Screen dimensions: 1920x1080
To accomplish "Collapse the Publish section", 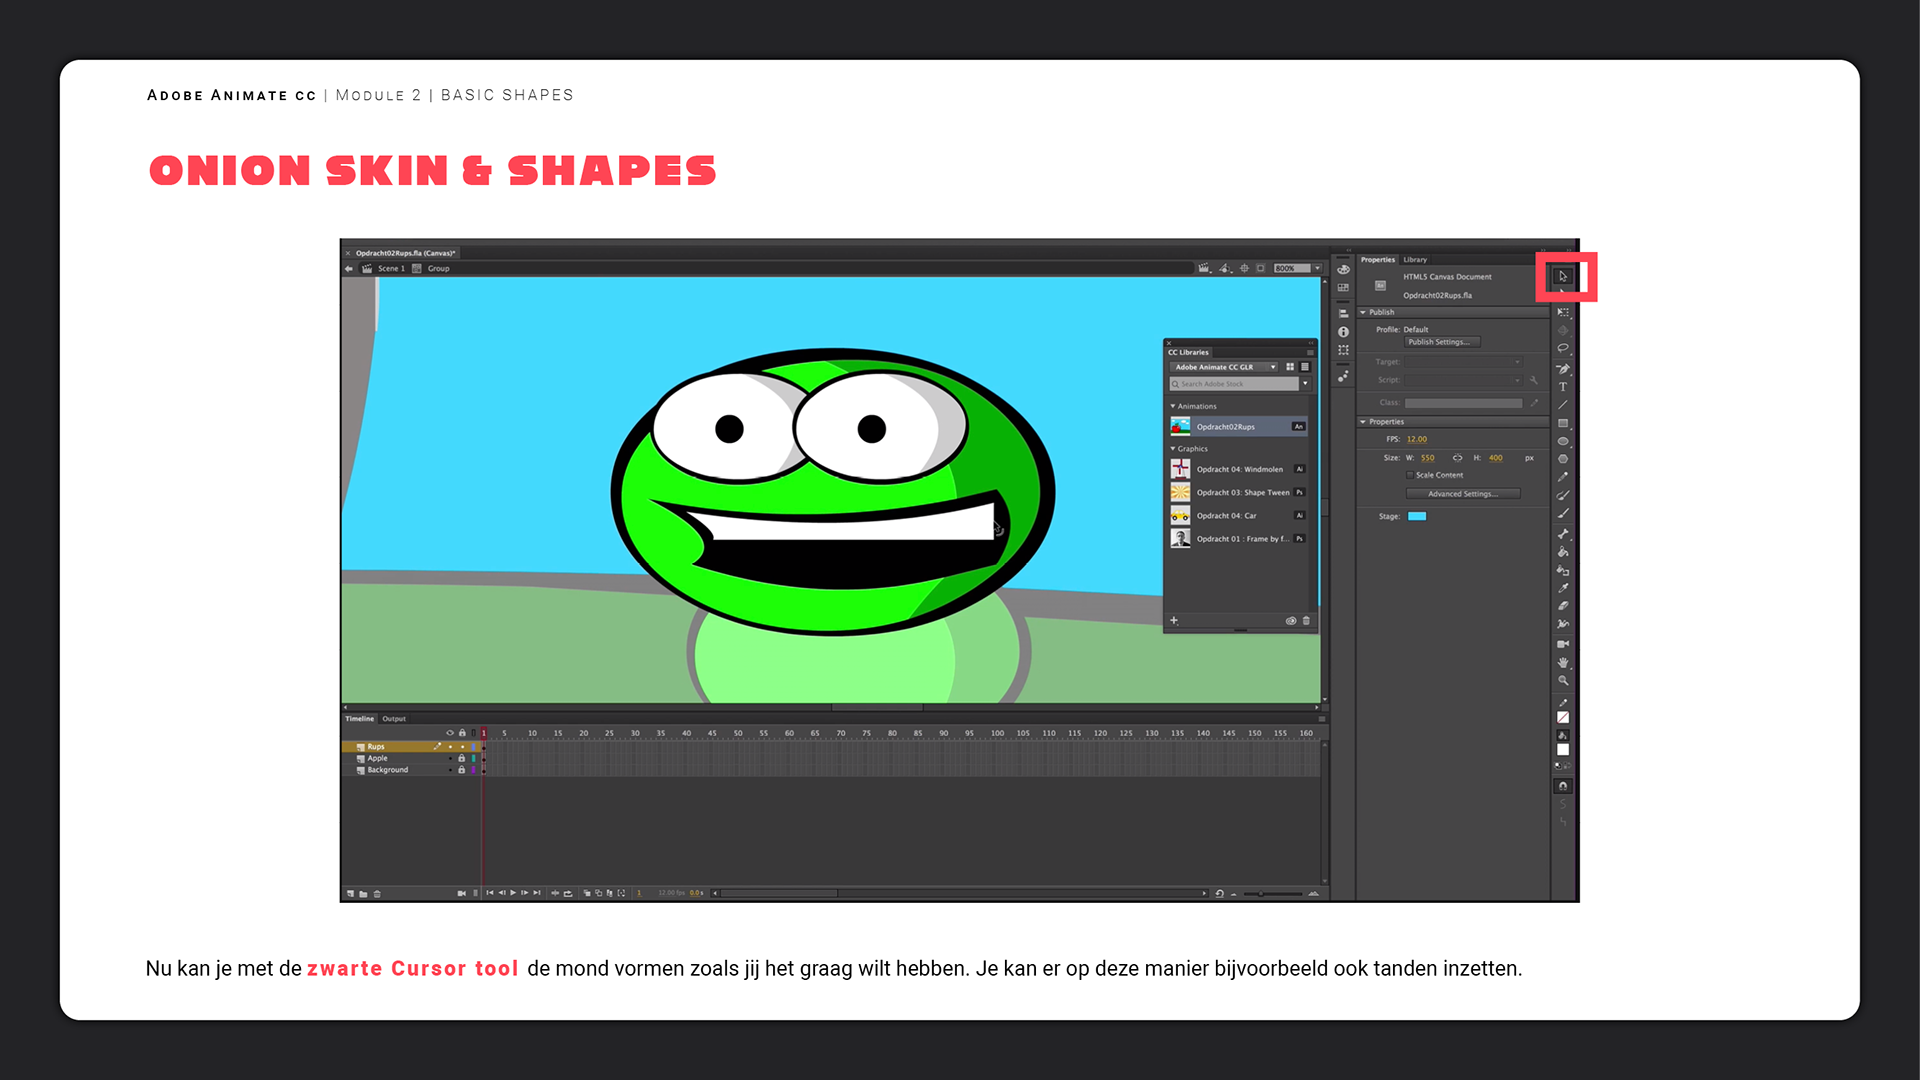I will [x=1363, y=312].
